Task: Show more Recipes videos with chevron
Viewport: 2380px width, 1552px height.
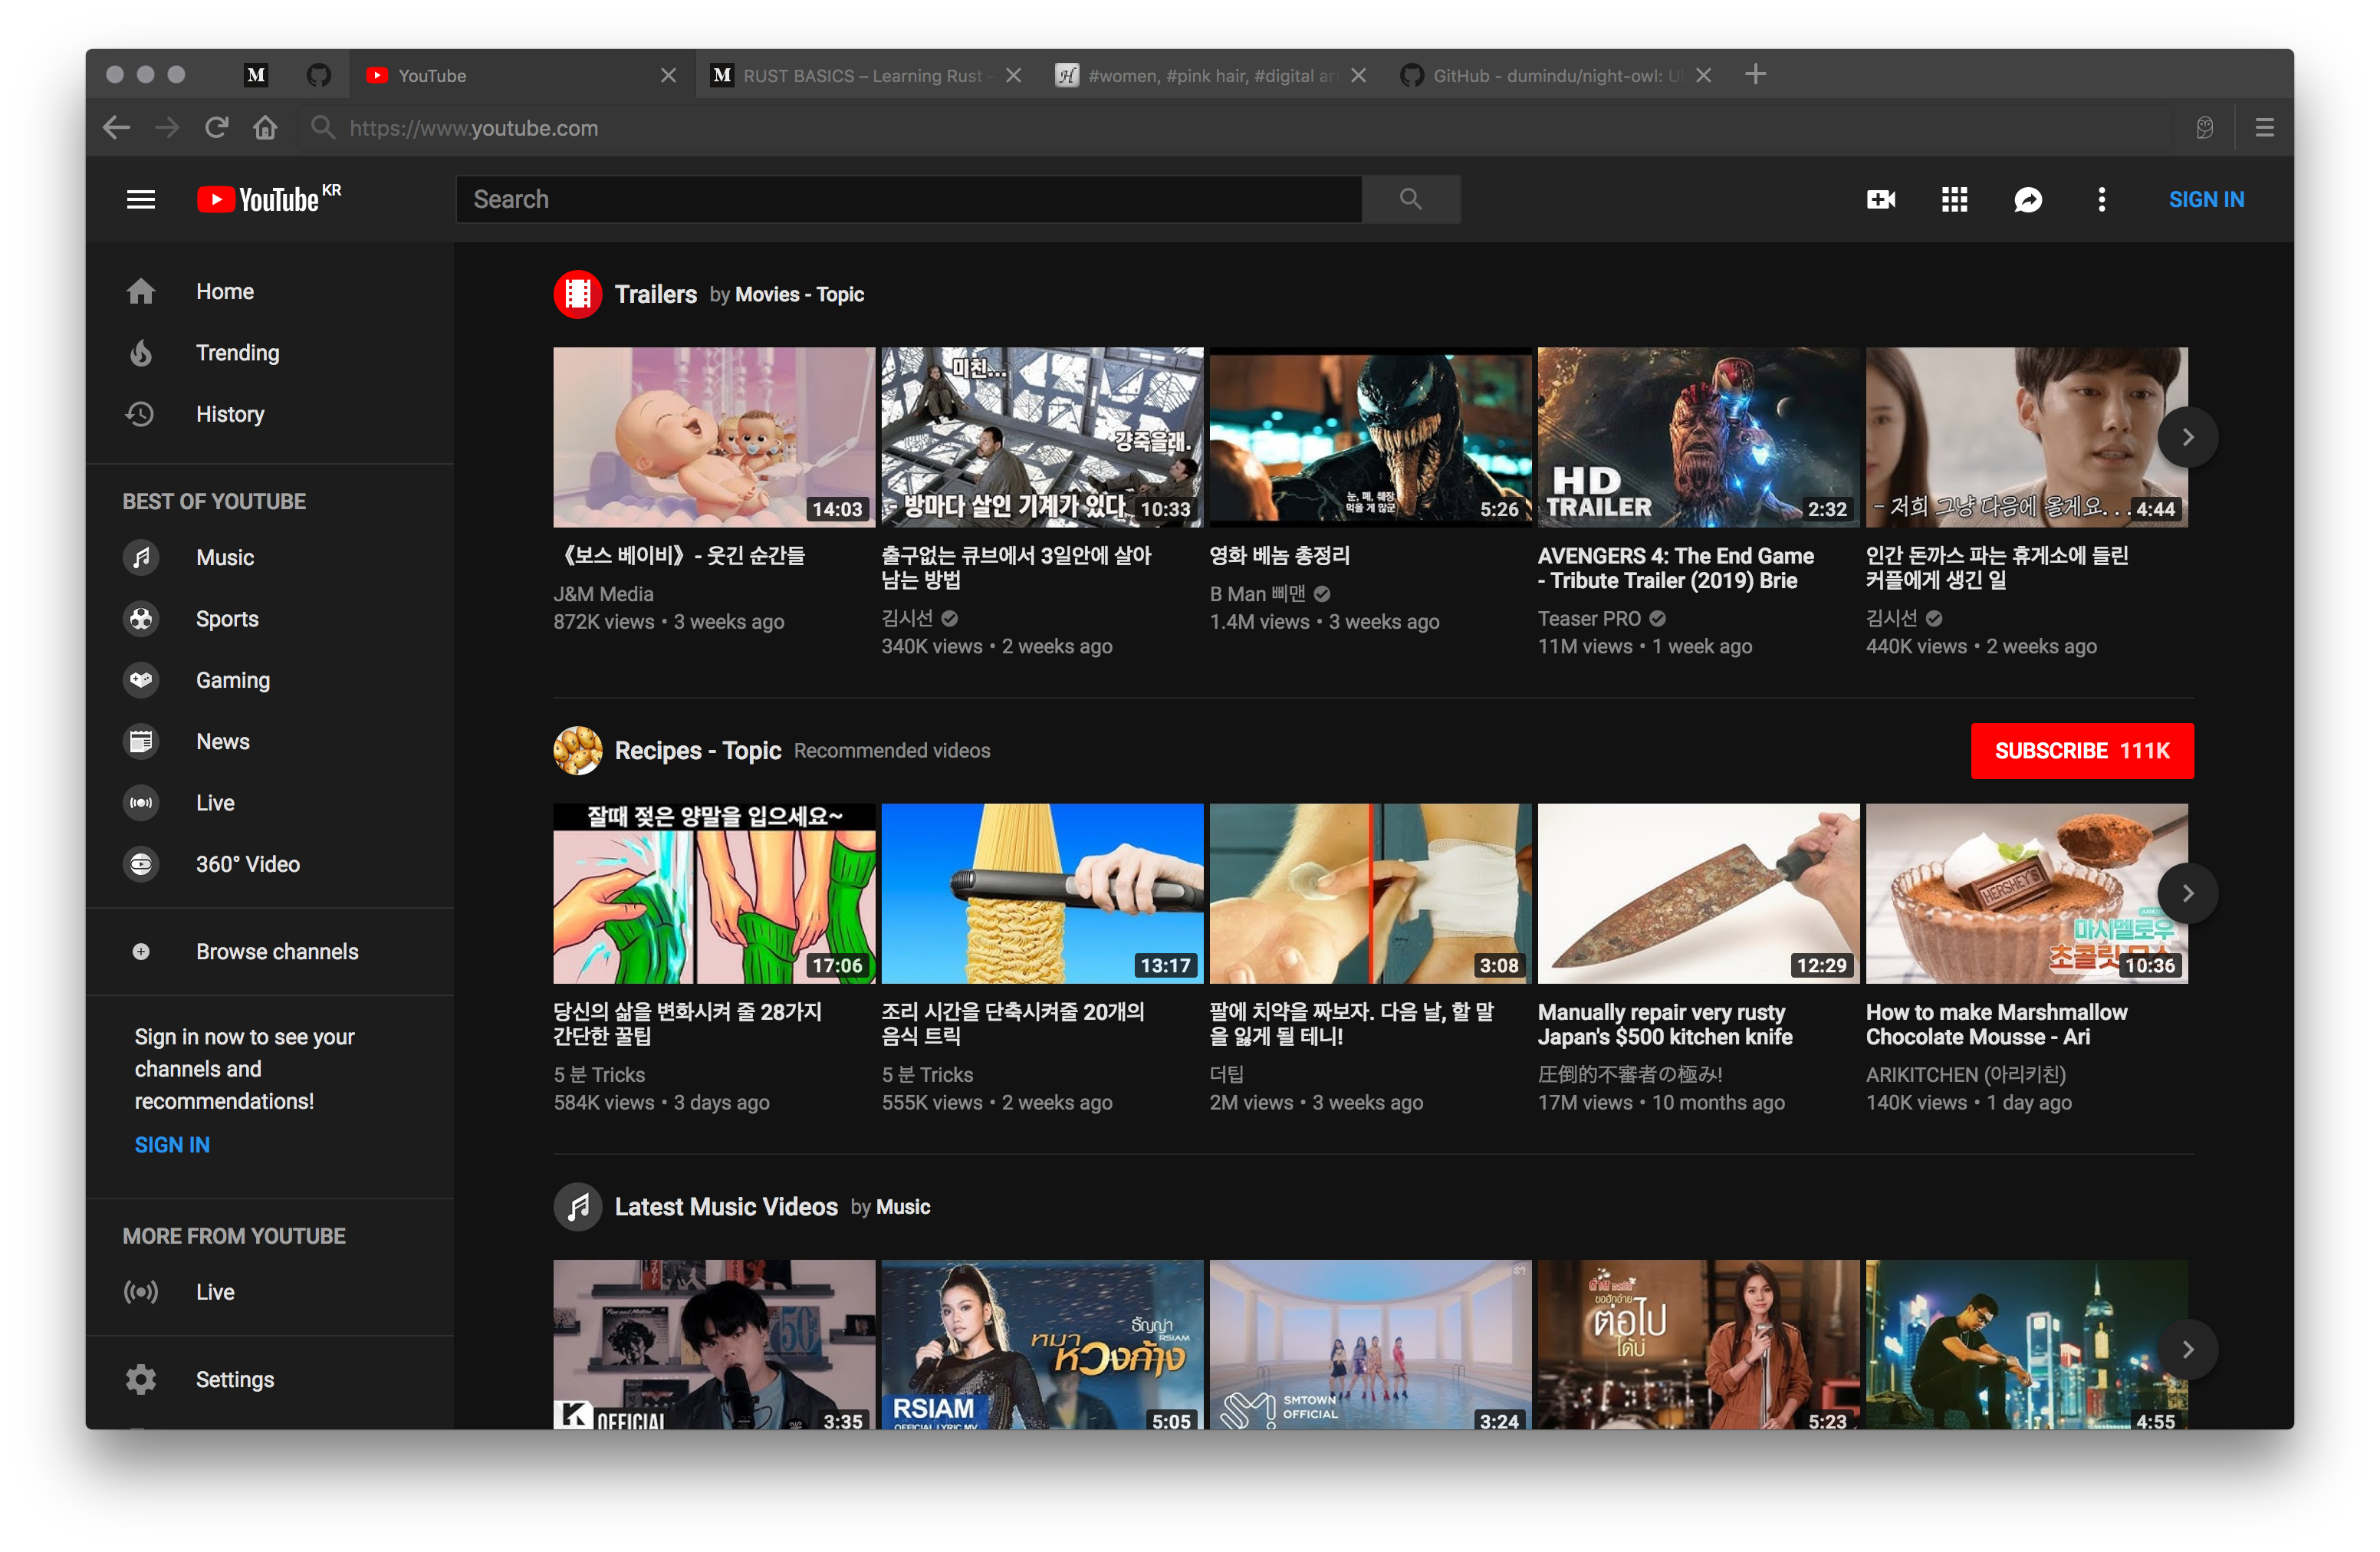Action: click(x=2187, y=893)
